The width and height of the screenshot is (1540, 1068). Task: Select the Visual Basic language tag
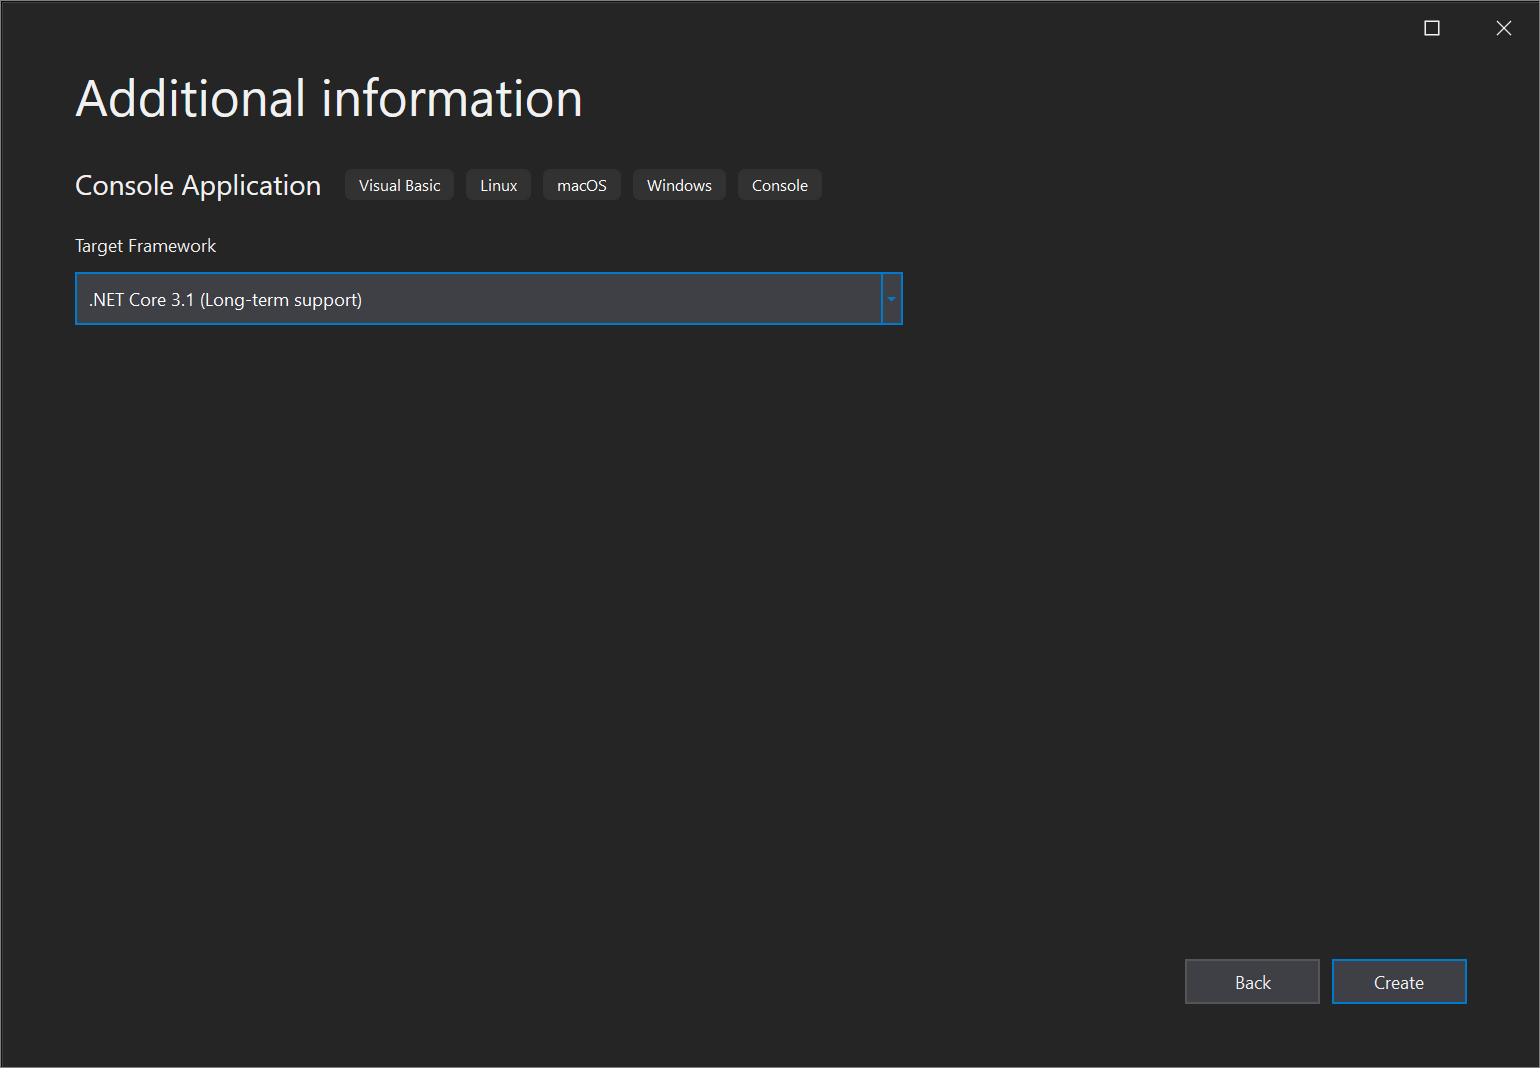click(399, 184)
